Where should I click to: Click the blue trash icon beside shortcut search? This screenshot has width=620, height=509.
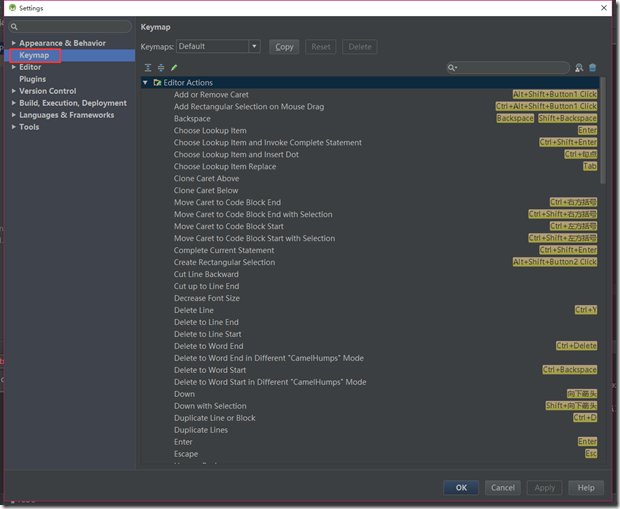[x=593, y=68]
